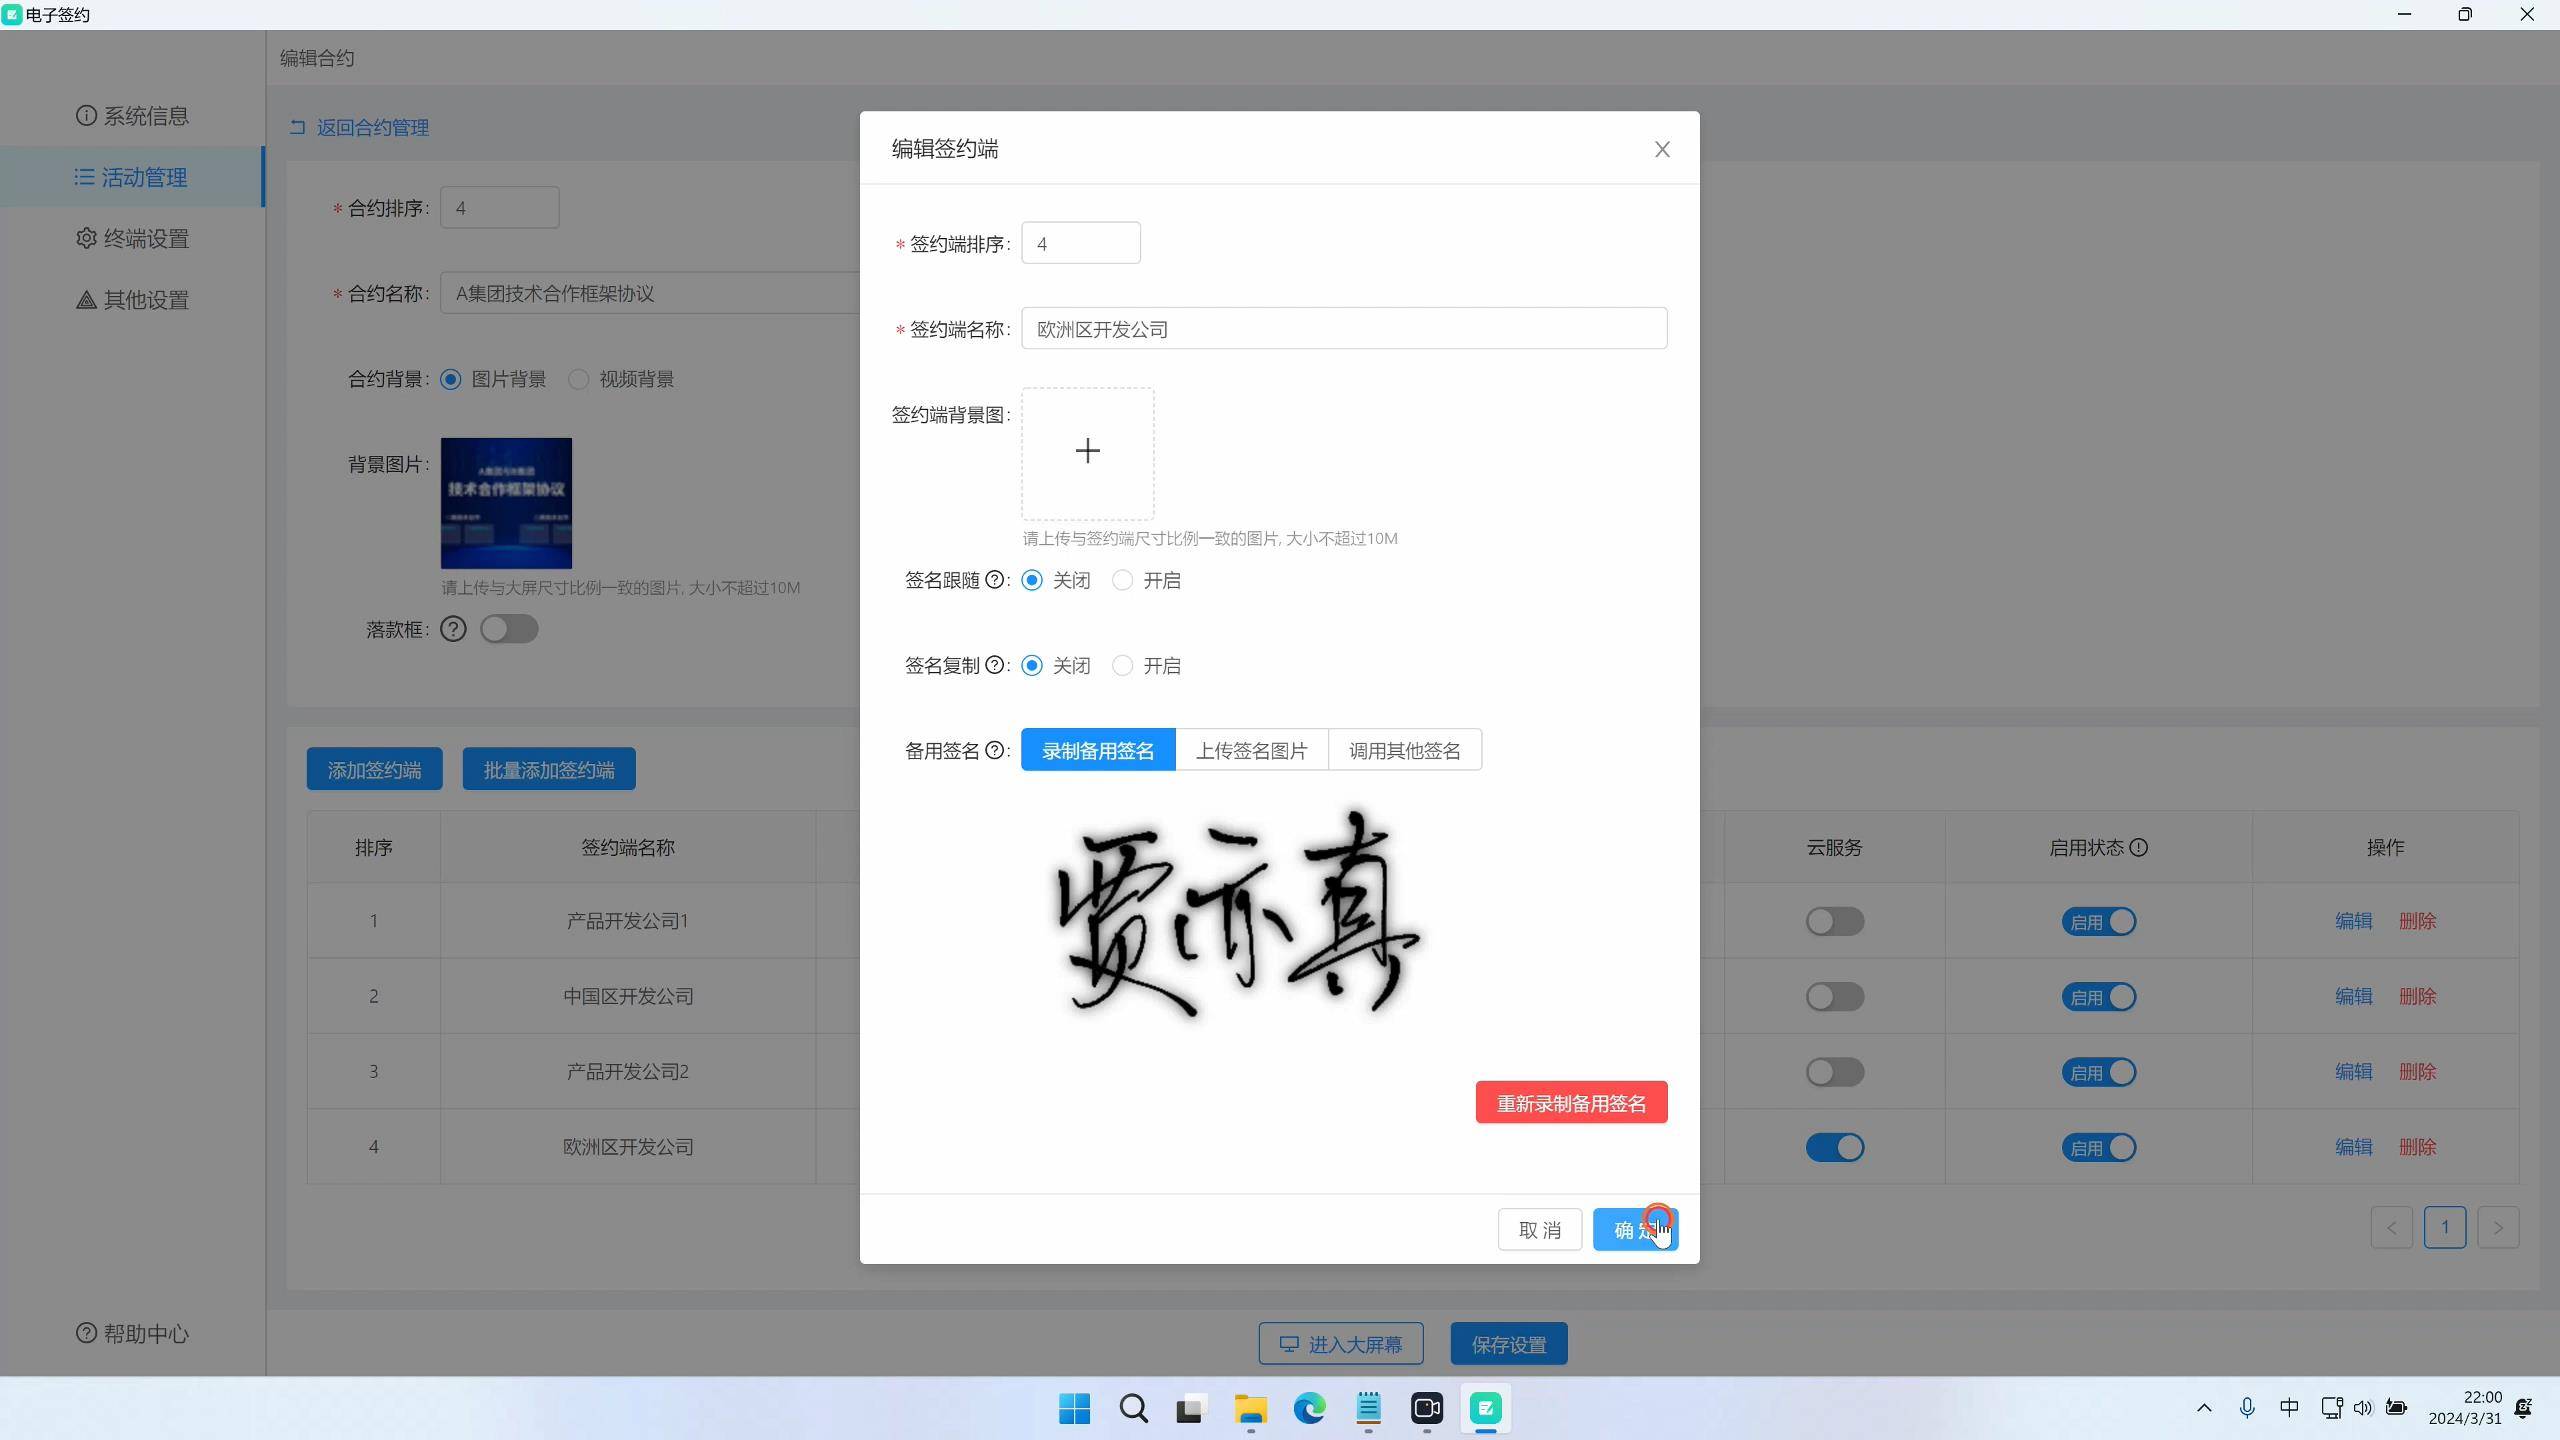
Task: Enable 签名跟随 with 开启 radio
Action: point(1122,581)
